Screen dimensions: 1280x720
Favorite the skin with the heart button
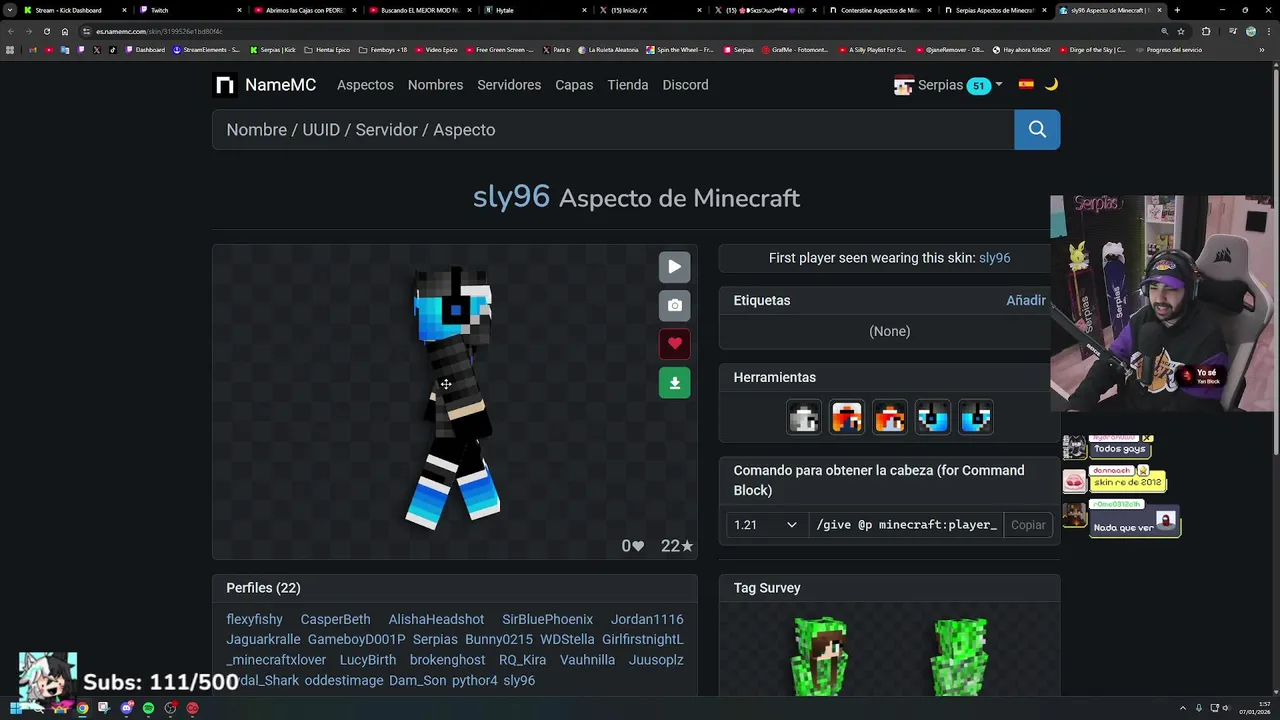tap(674, 344)
